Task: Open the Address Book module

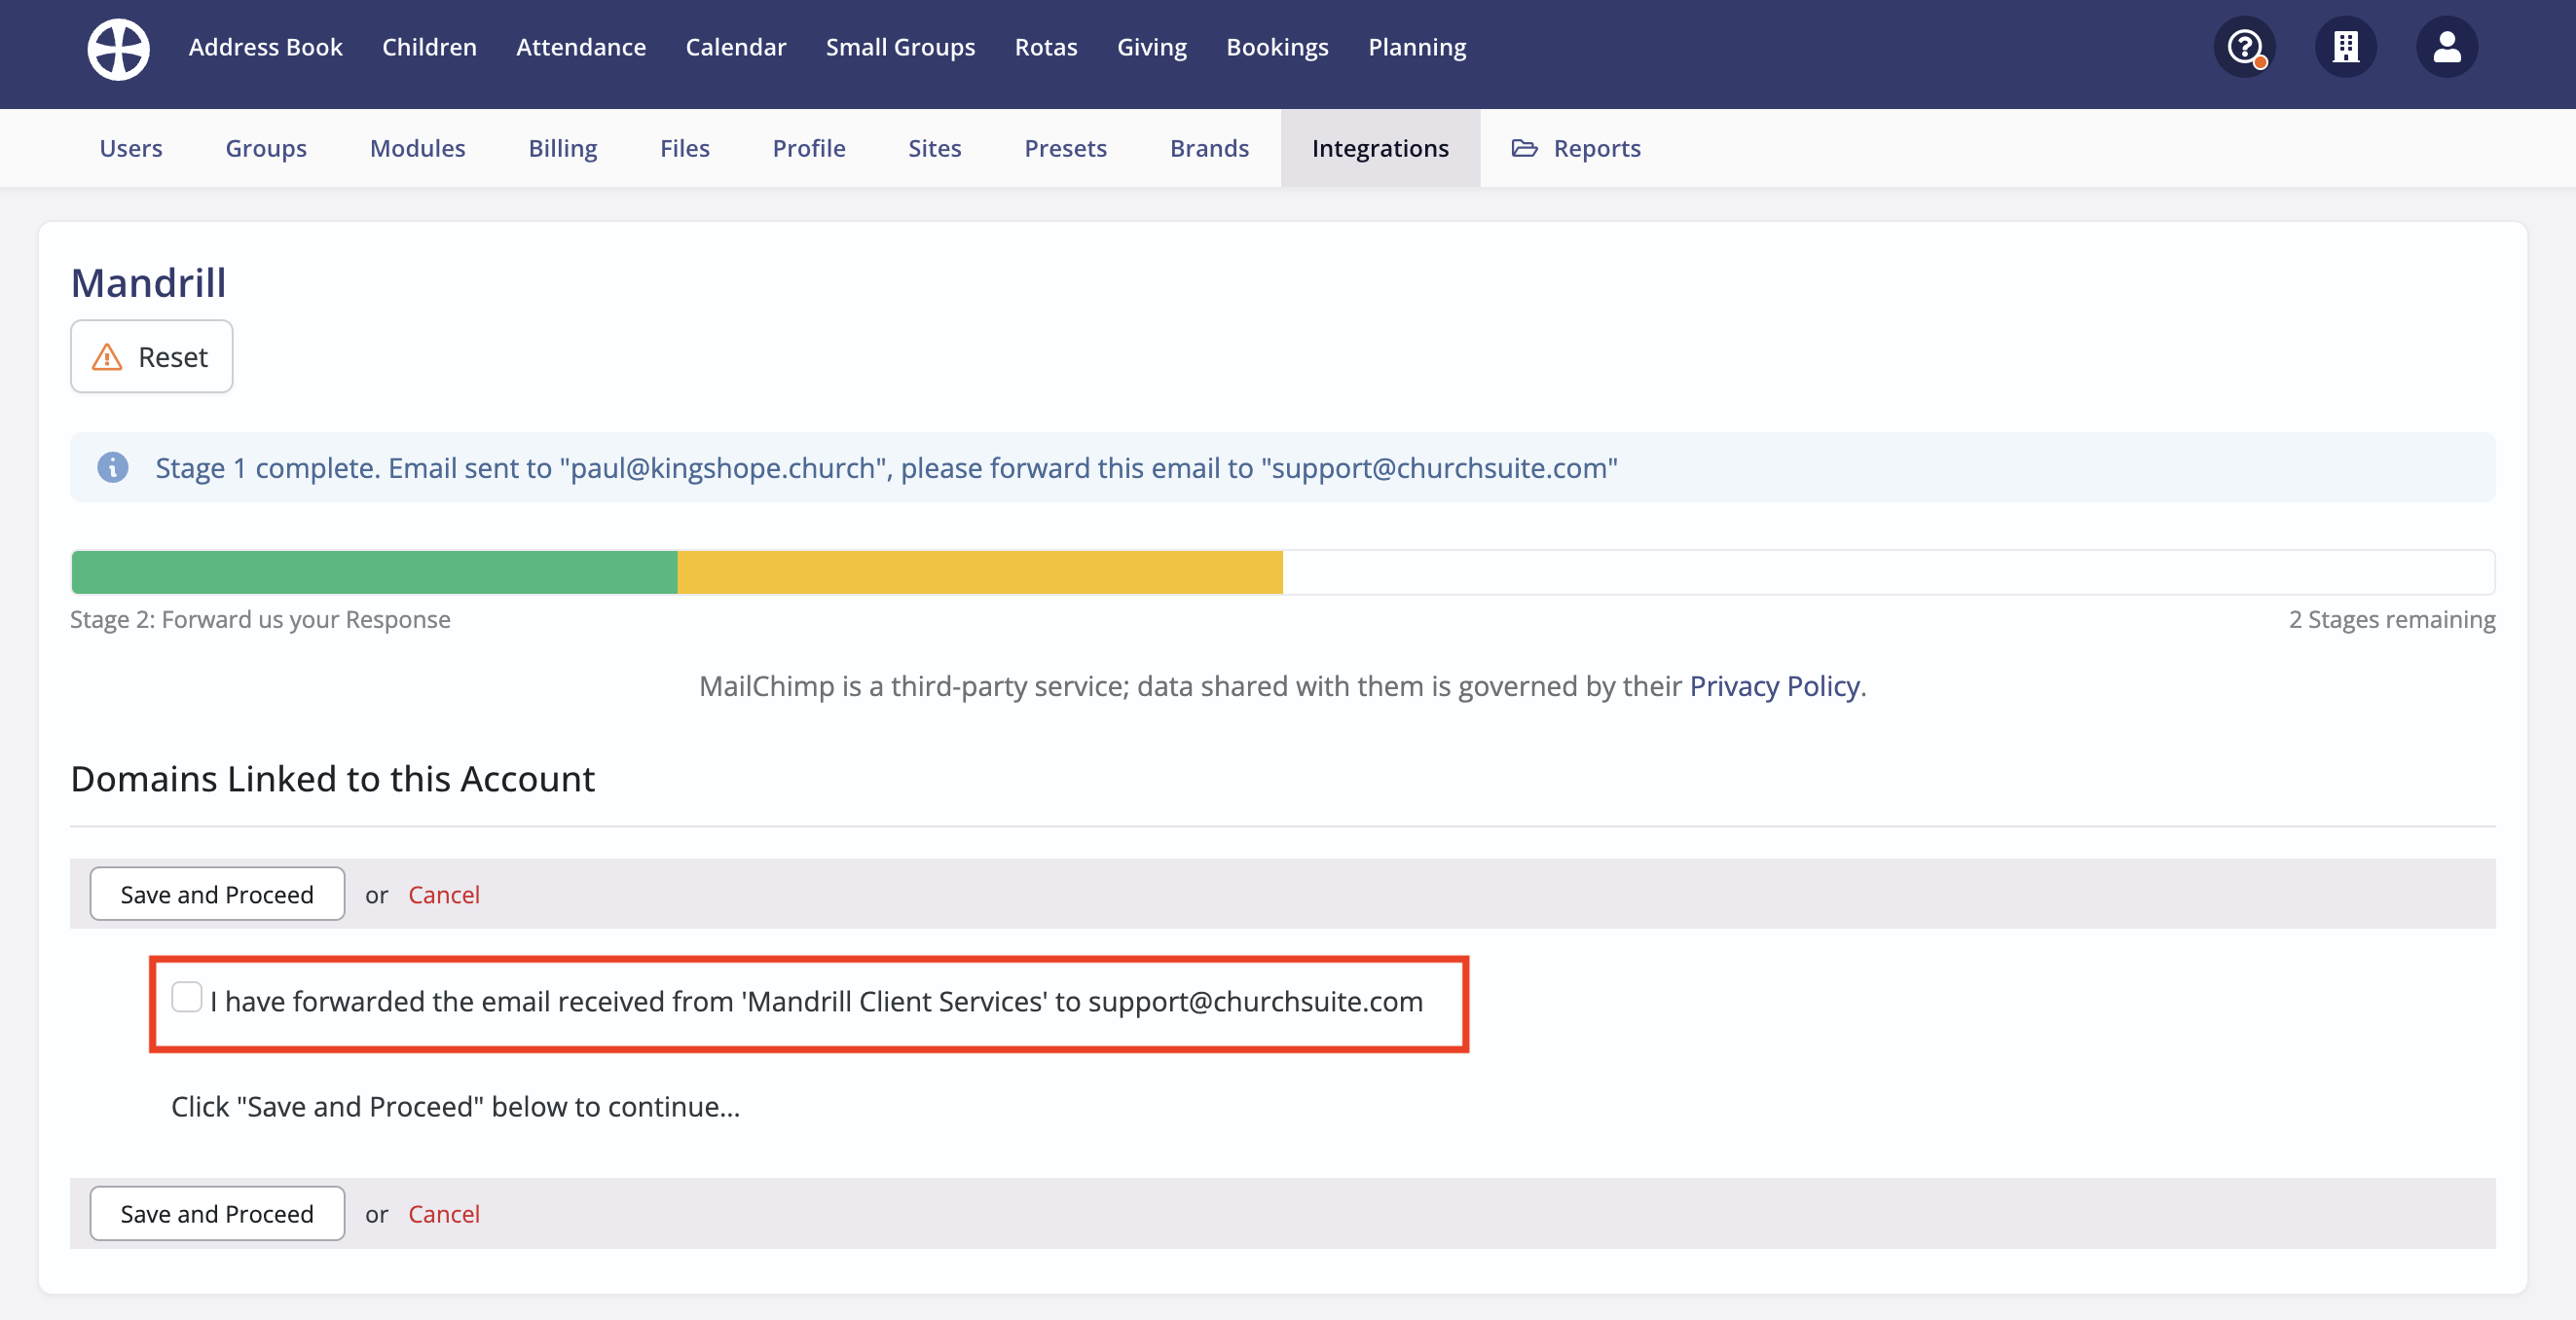Action: click(265, 47)
